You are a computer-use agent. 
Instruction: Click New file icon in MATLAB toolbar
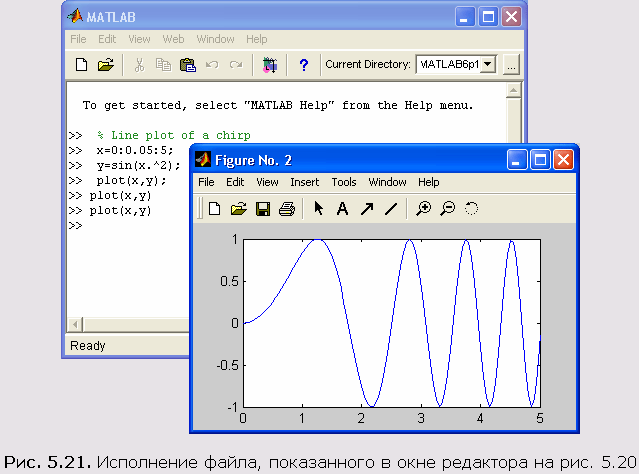82,64
